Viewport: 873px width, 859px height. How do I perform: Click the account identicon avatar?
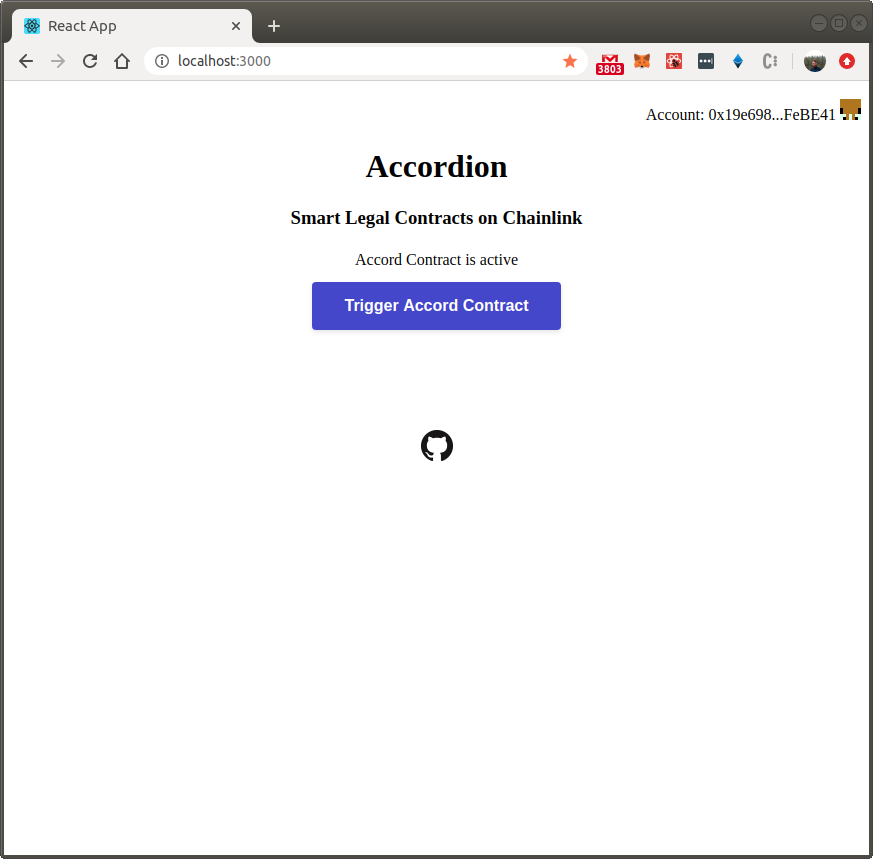pyautogui.click(x=850, y=110)
